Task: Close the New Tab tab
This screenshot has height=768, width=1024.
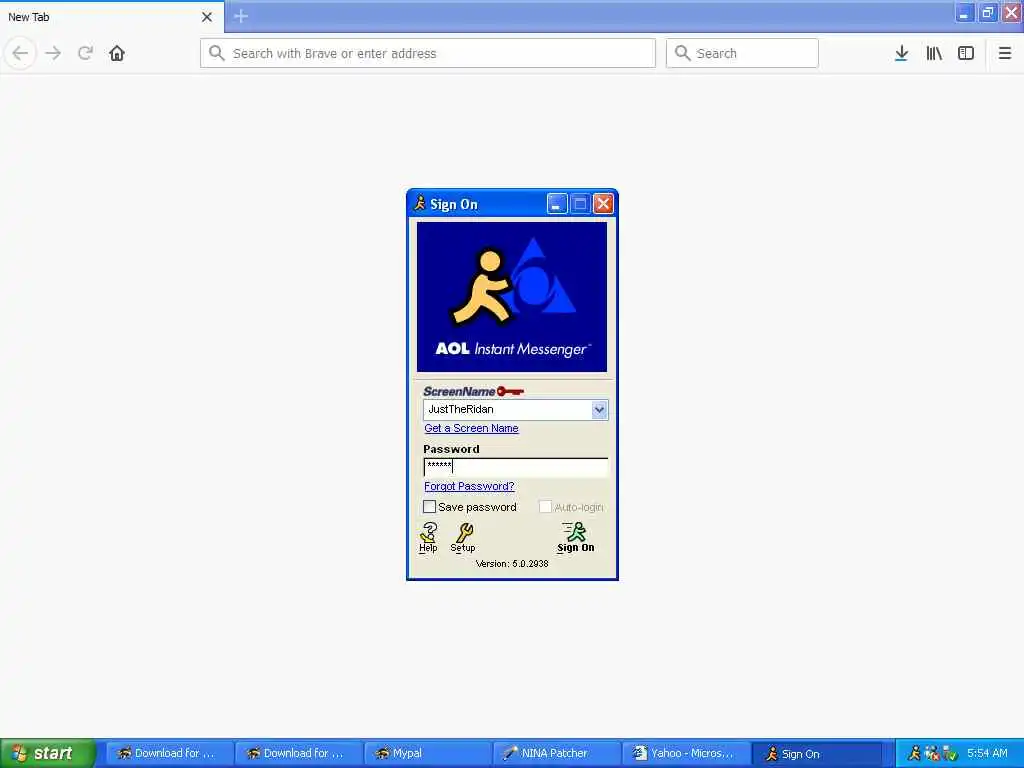Action: point(207,17)
